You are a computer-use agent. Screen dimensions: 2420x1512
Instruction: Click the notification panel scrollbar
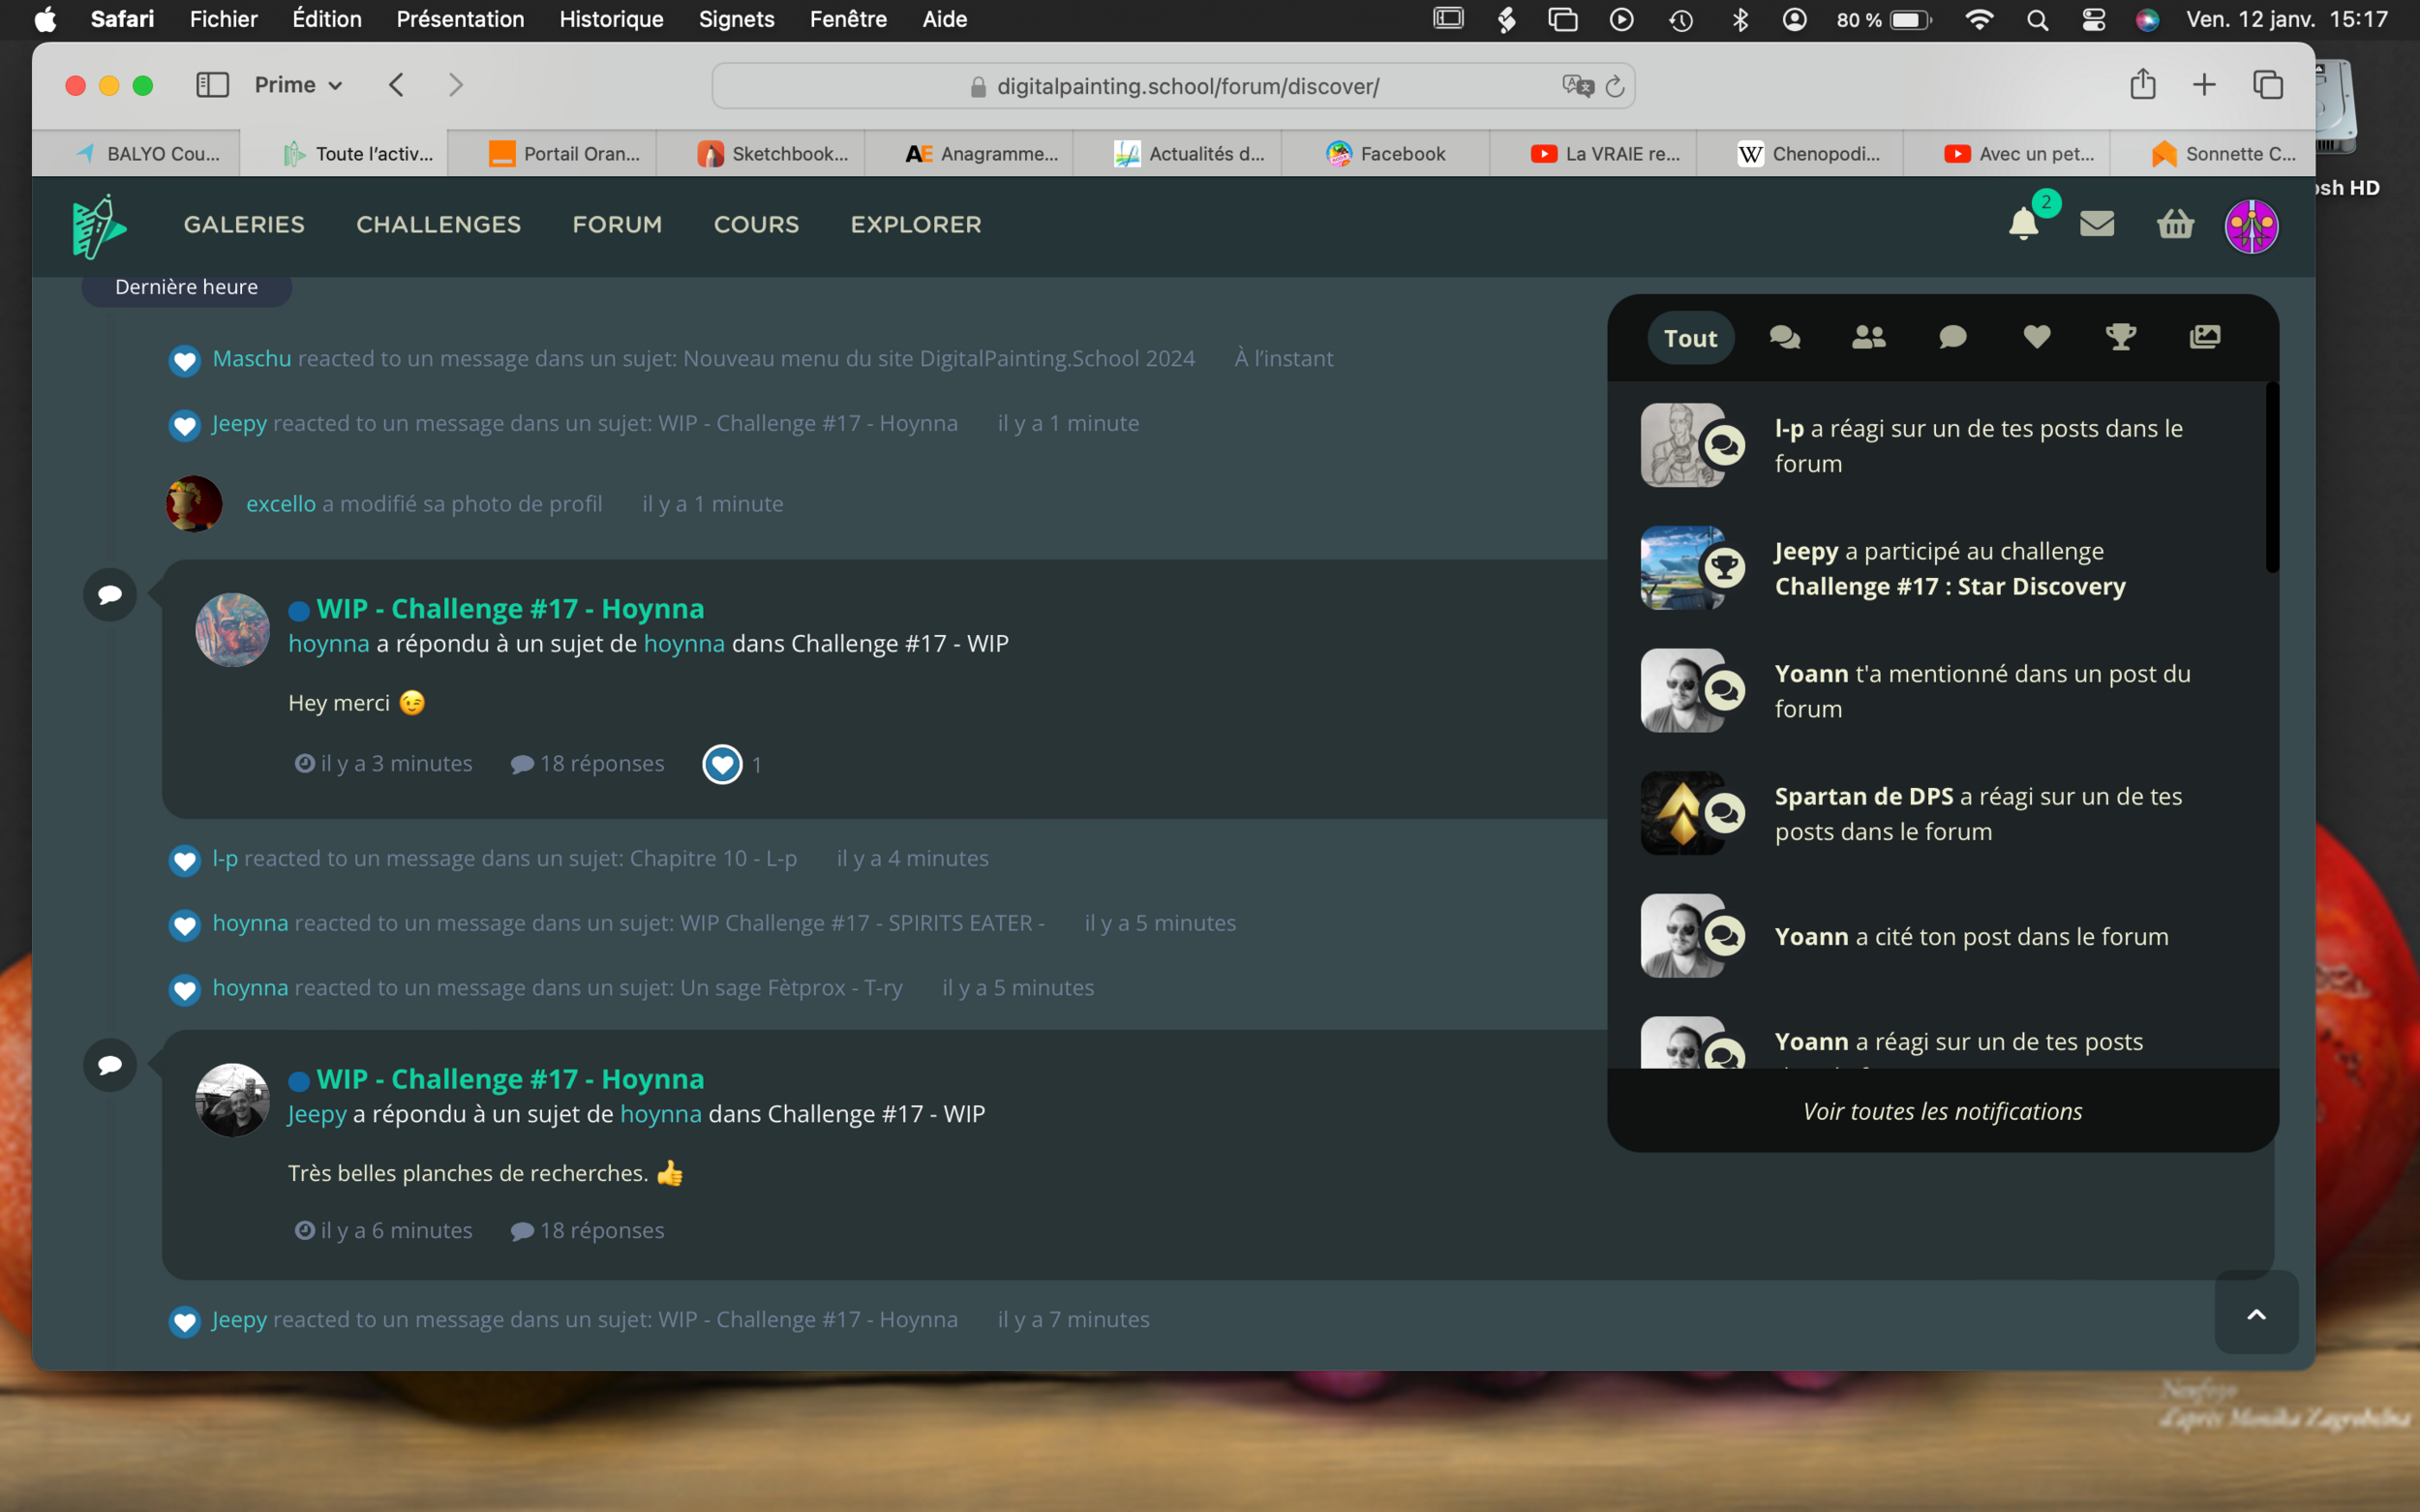coord(2271,478)
